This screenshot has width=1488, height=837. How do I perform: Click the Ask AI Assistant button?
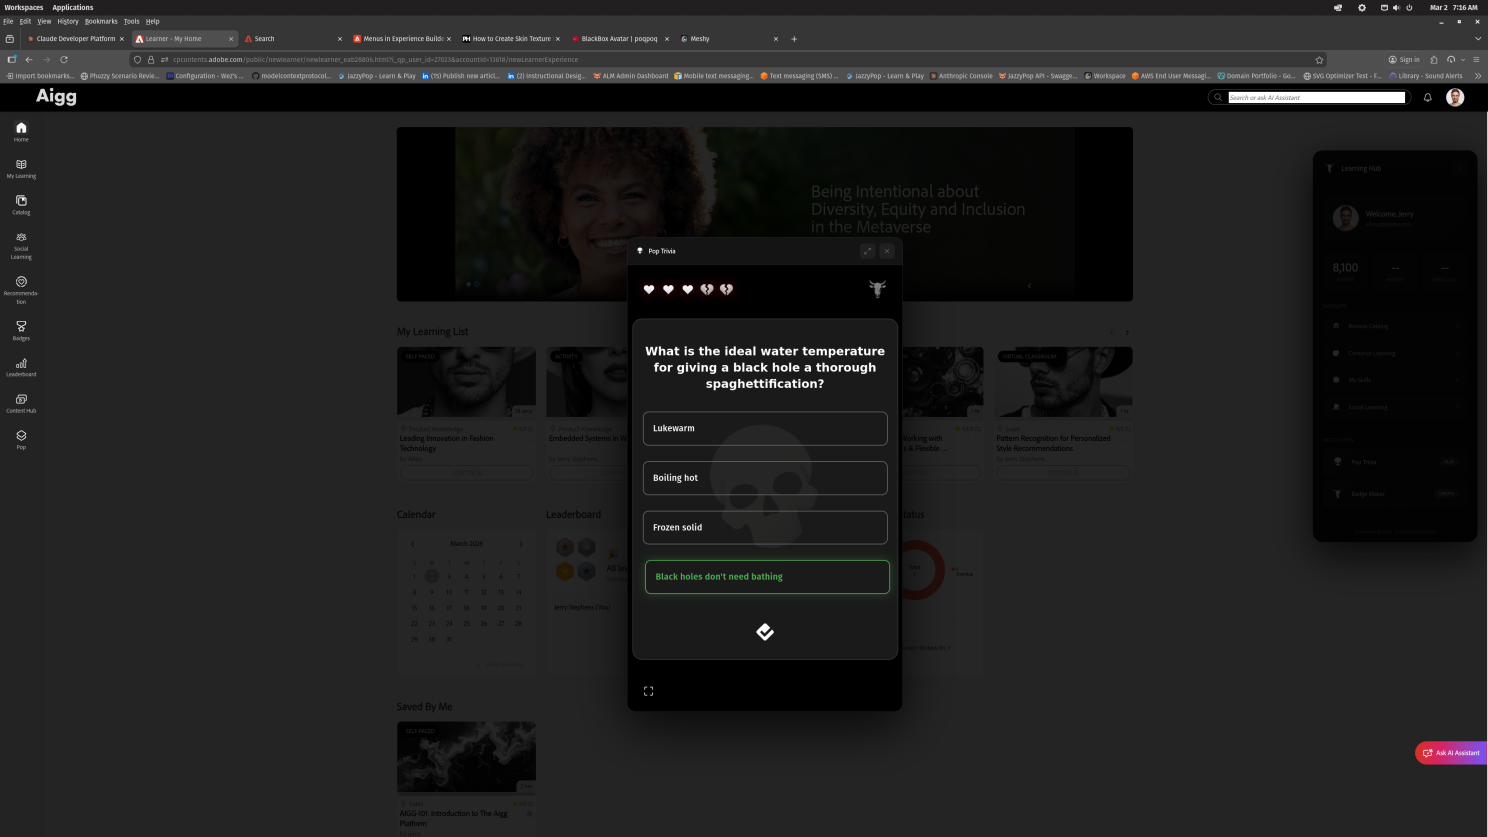[x=1451, y=753]
